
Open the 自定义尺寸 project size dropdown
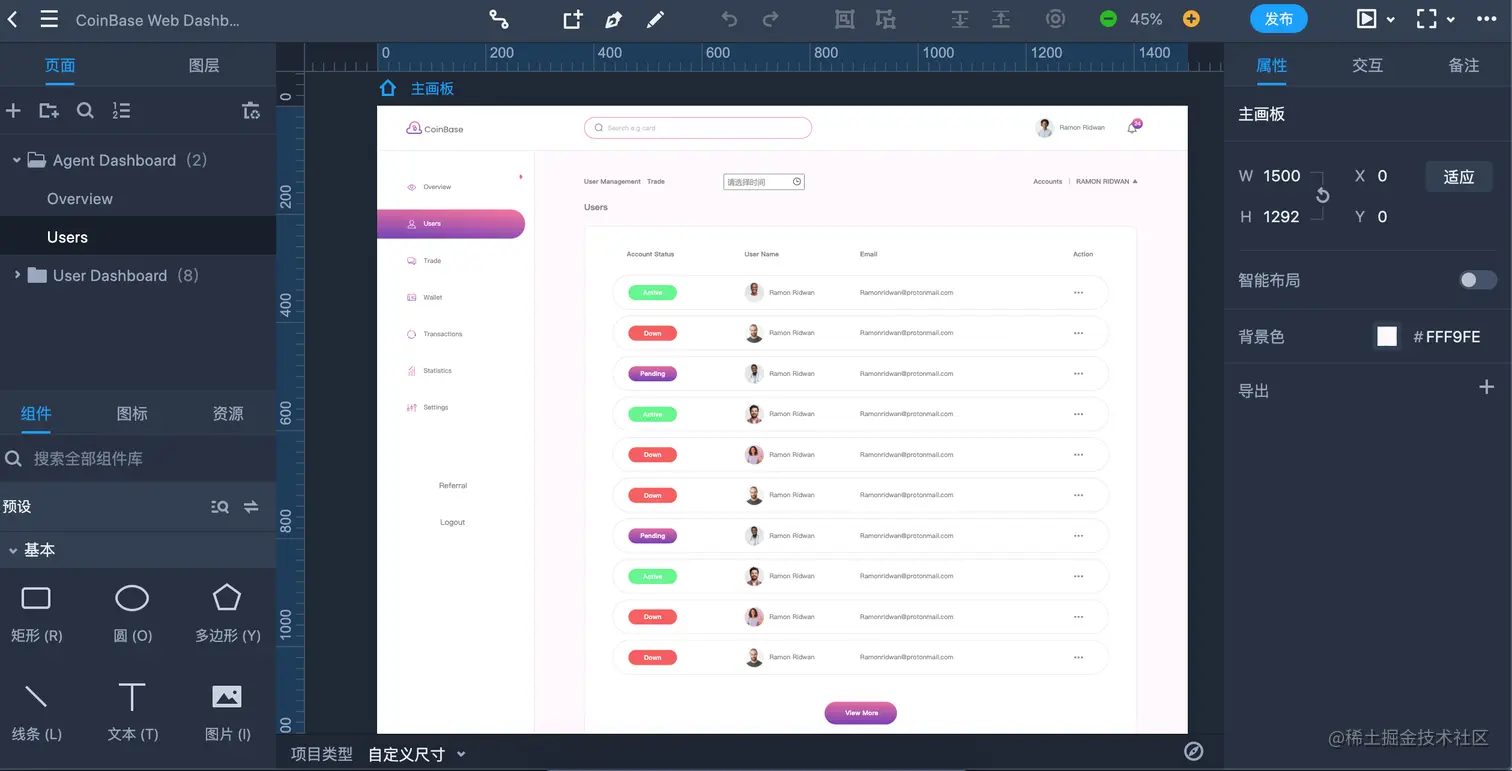[x=416, y=754]
